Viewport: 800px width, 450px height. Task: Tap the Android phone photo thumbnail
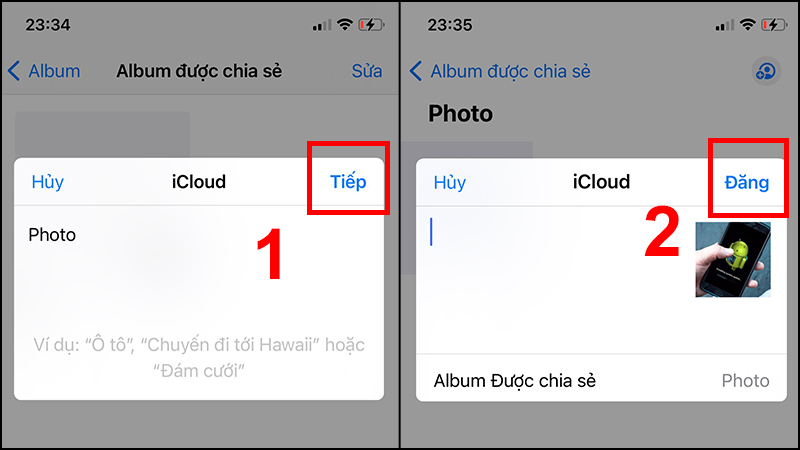pos(733,259)
